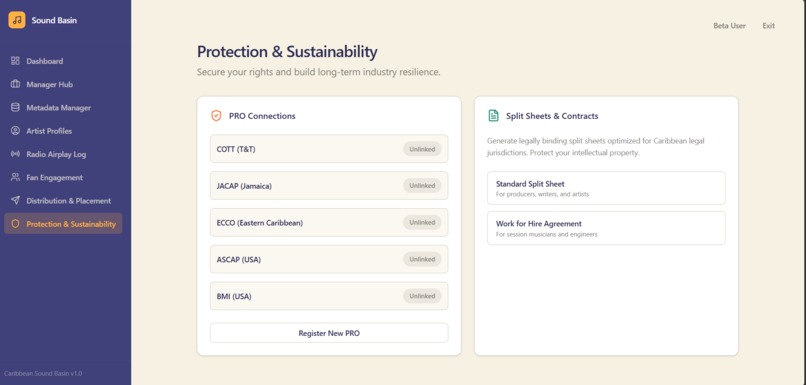Click the Protection & Sustainability page heading

pos(287,51)
